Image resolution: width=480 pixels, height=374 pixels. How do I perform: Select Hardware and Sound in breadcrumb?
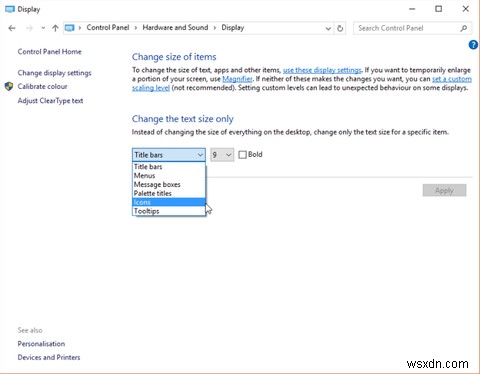(x=175, y=28)
